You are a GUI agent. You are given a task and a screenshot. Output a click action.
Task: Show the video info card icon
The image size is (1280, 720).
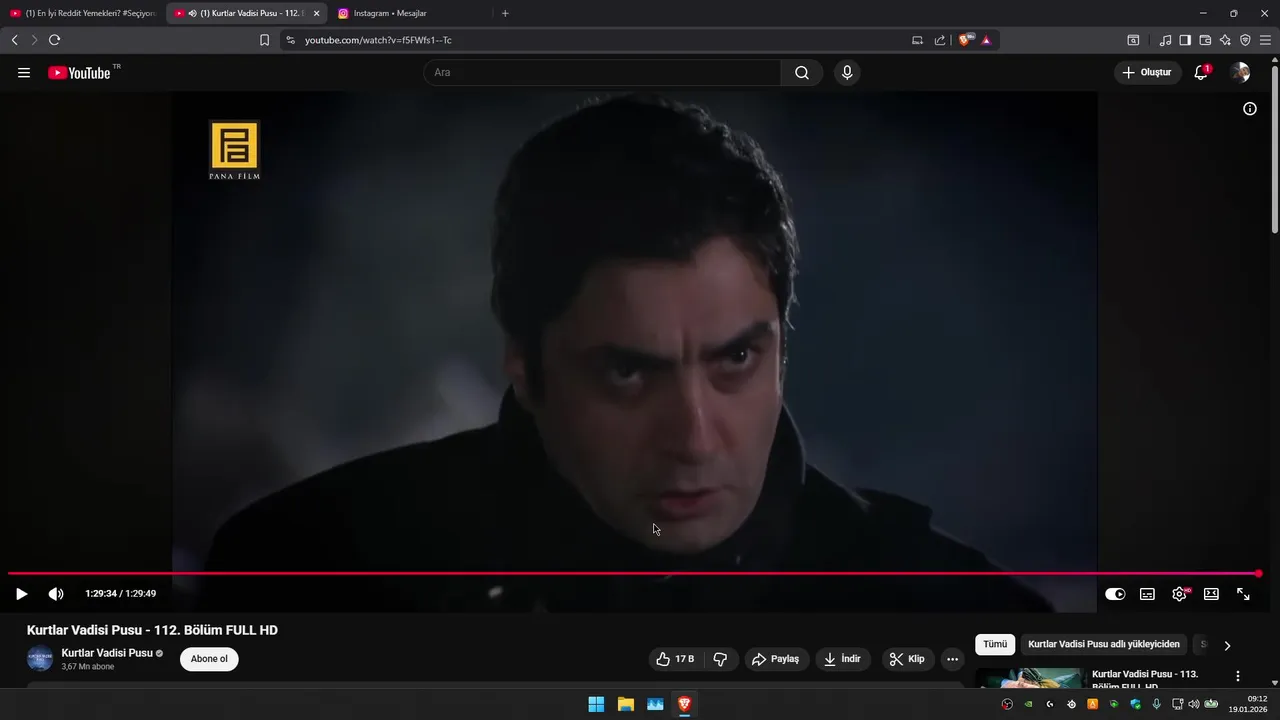pos(1250,109)
